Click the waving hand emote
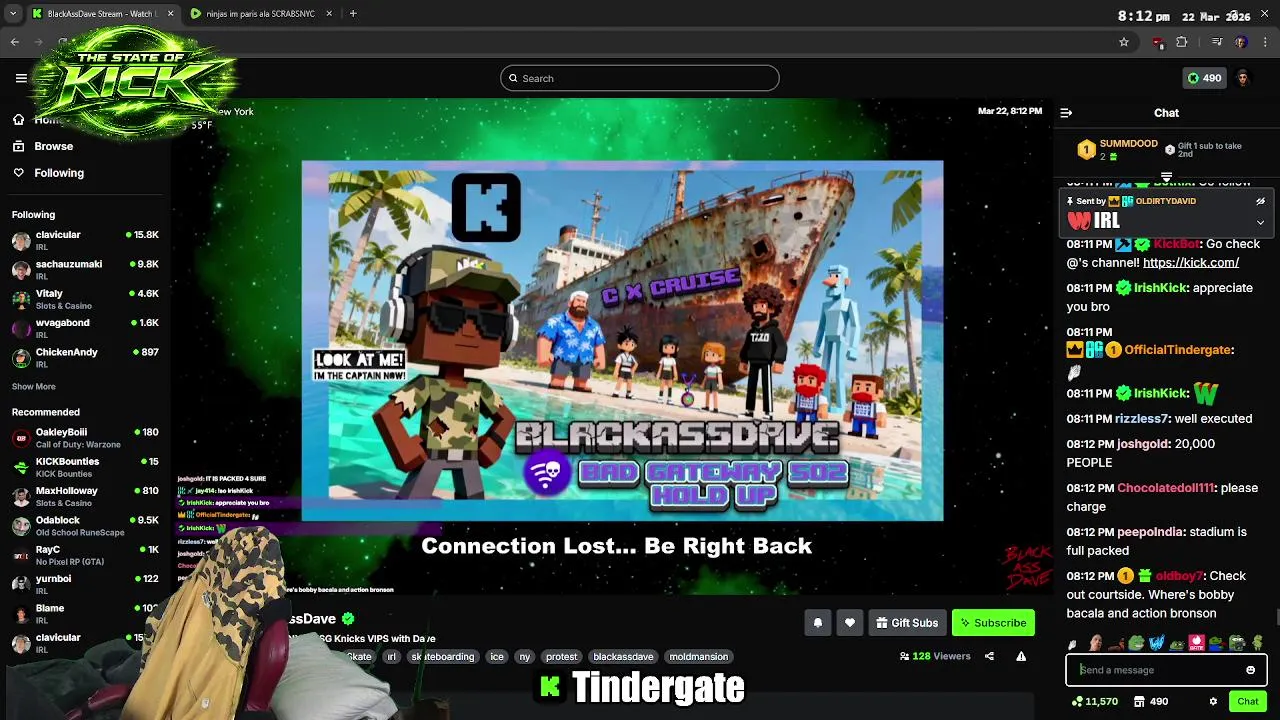 point(1072,645)
